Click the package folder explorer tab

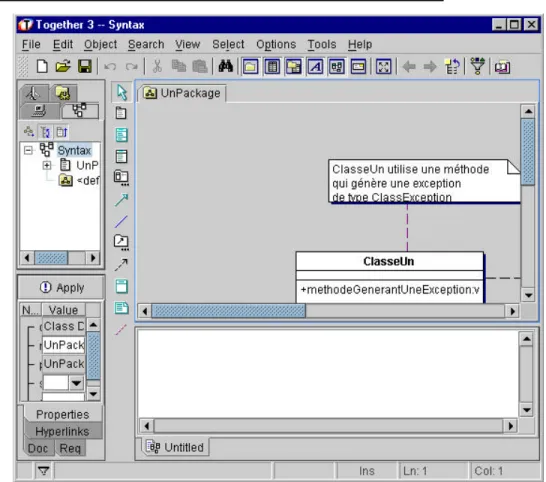click(x=63, y=93)
